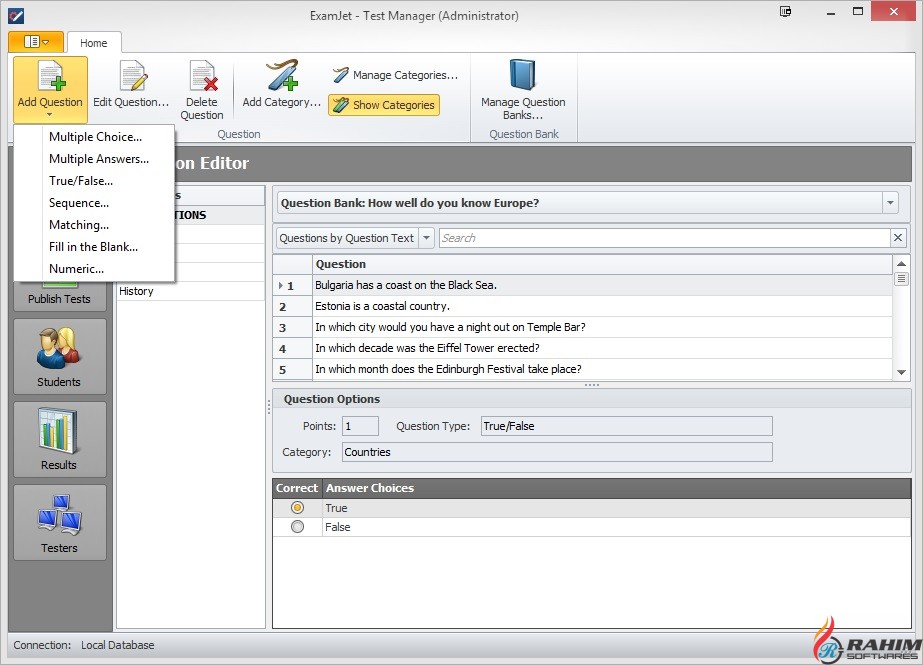Switch to the Home ribbon tab

[94, 43]
